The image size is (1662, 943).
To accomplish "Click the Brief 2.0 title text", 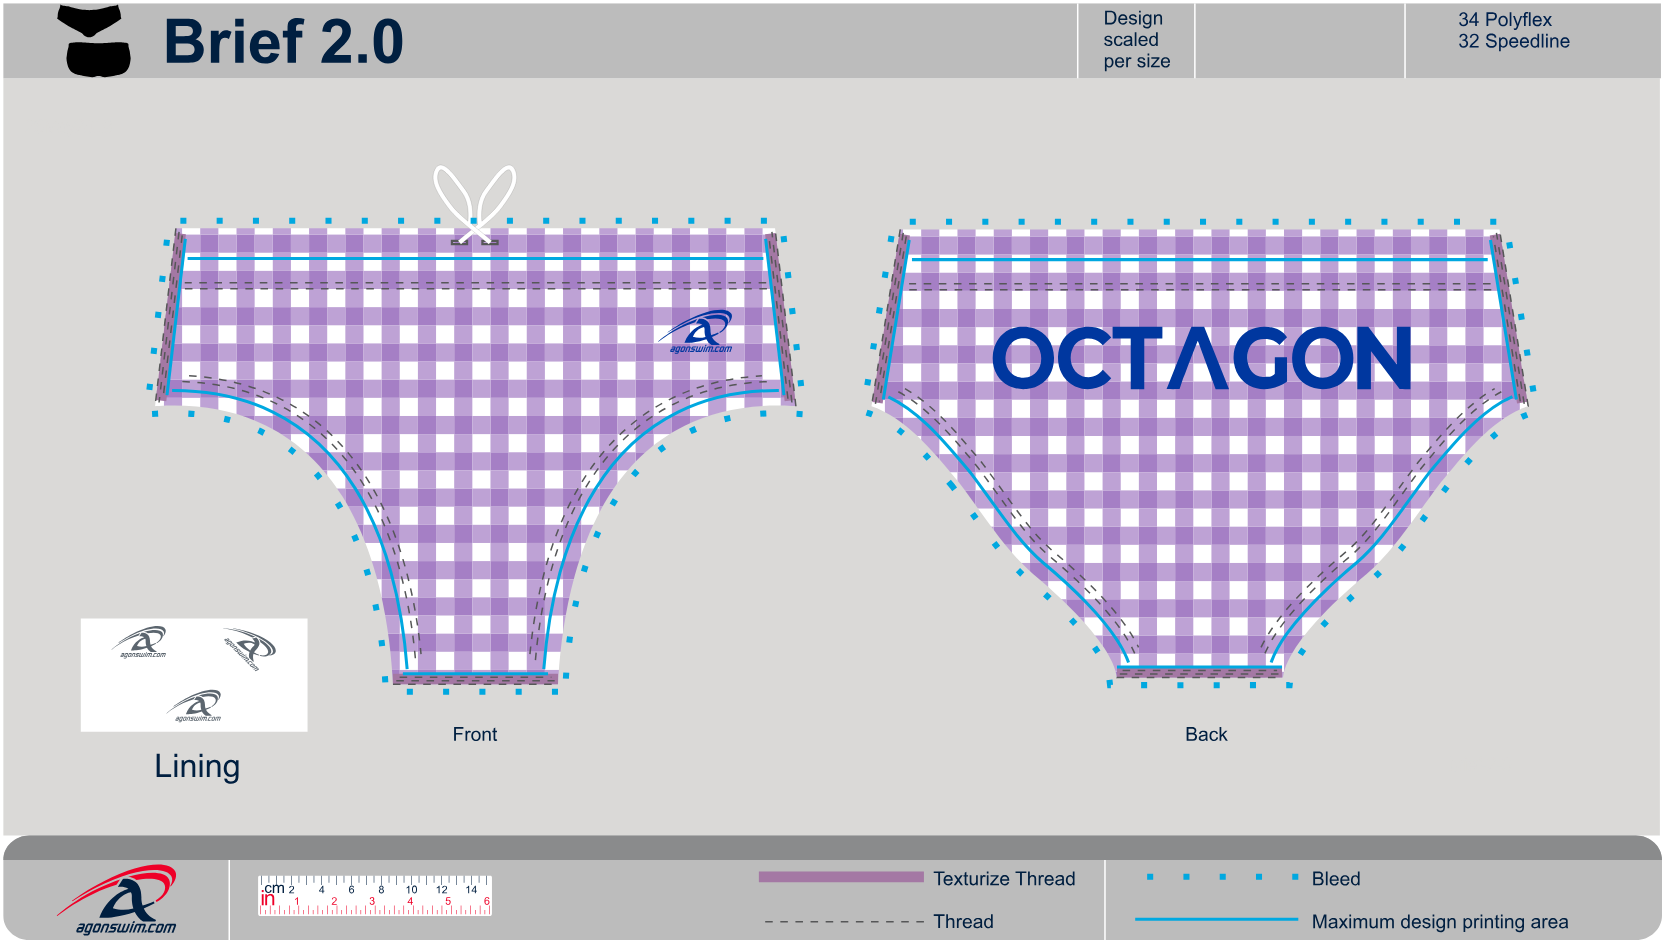I will point(283,42).
